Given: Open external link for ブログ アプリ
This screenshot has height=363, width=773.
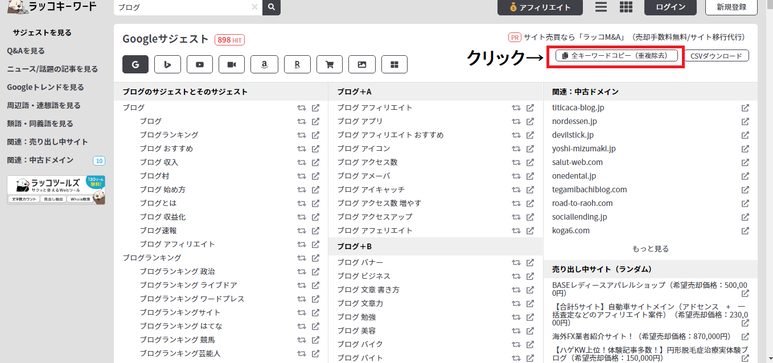Looking at the screenshot, I should click(x=530, y=121).
